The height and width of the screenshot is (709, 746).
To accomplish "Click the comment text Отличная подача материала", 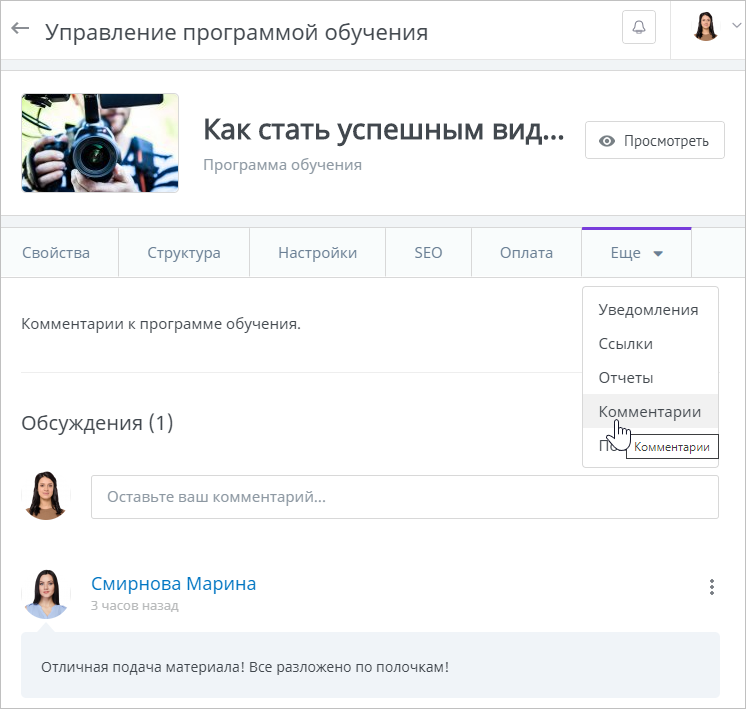I will (x=245, y=667).
